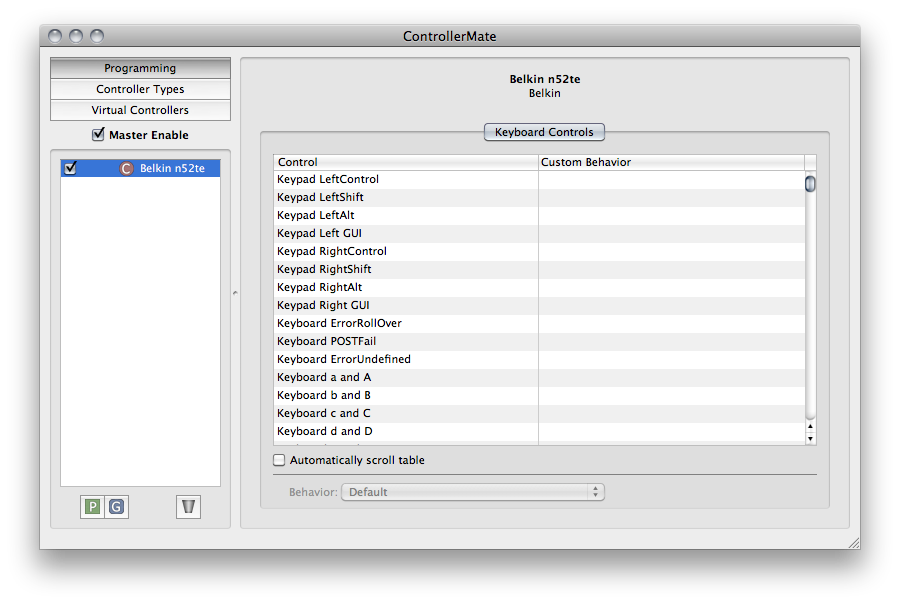Open the Behavior Default dropdown
The image size is (900, 604).
point(473,492)
